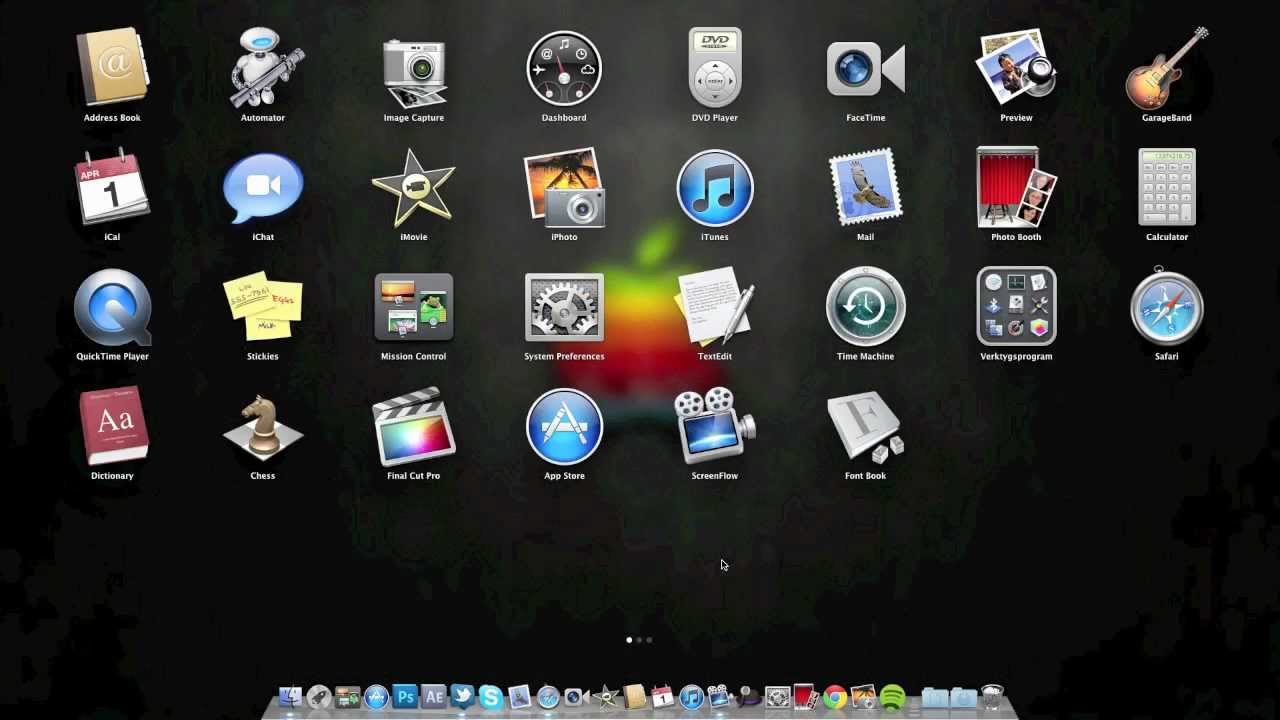The image size is (1280, 720).
Task: Click the iCal calendar icon in the Dock
Action: pyautogui.click(x=663, y=697)
